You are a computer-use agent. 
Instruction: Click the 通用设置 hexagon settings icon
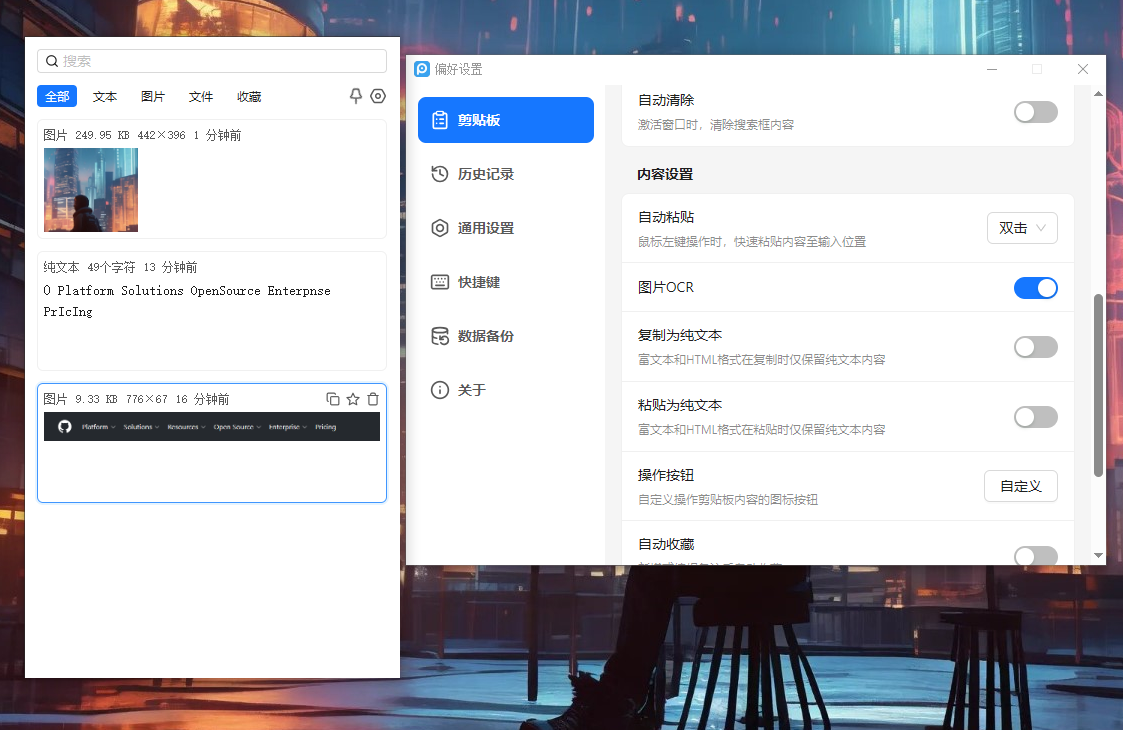coord(440,228)
